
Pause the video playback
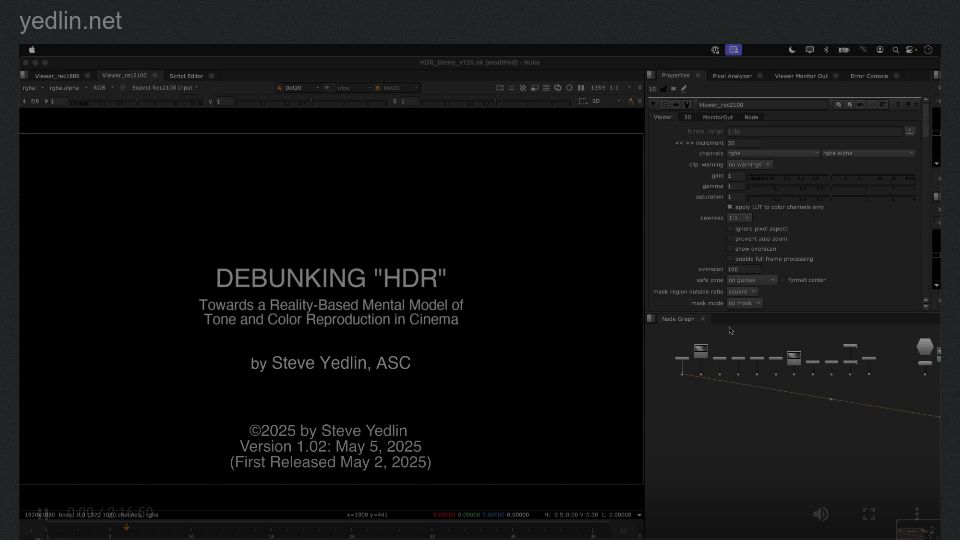pos(43,512)
